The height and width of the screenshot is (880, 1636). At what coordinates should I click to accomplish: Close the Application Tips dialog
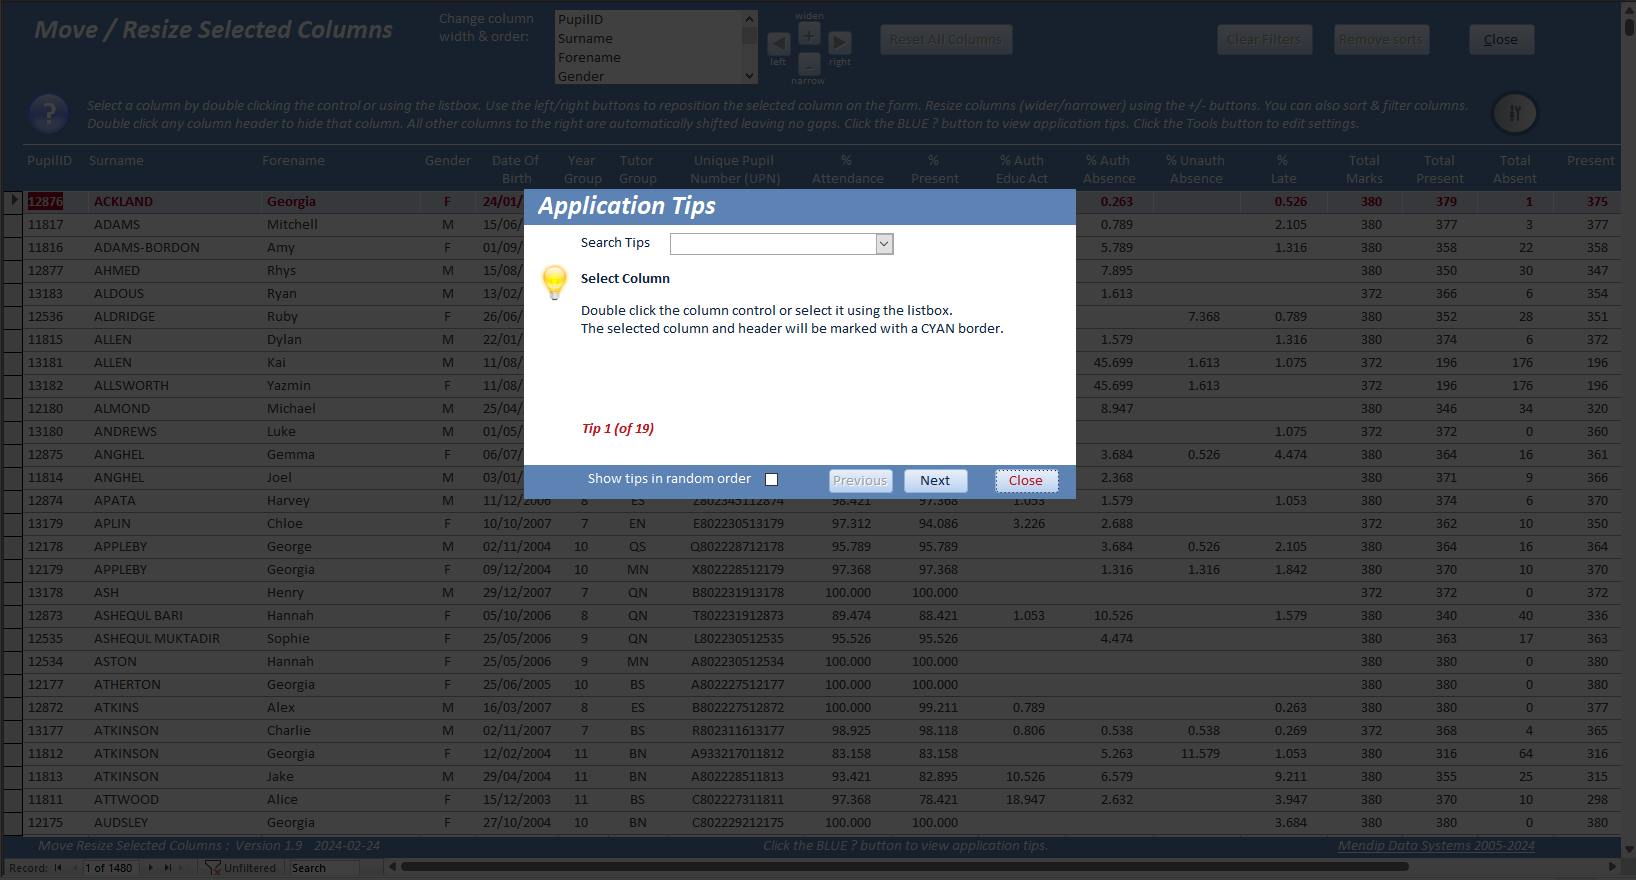(x=1026, y=481)
